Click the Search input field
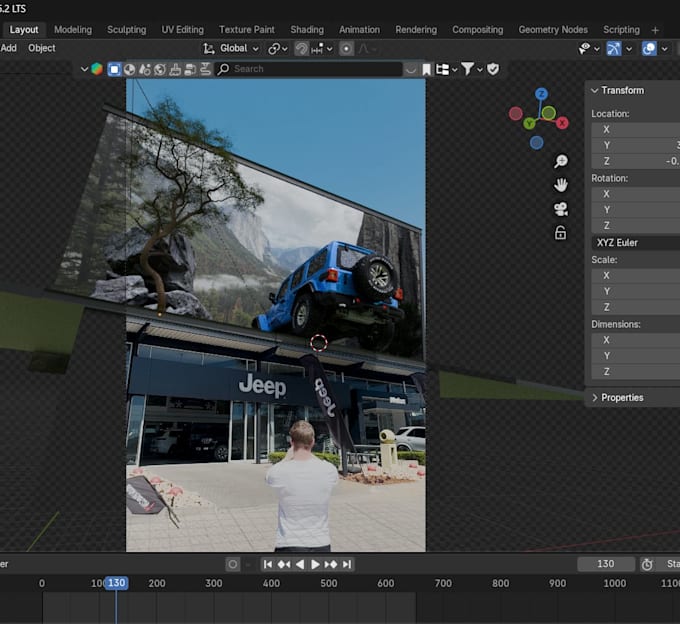680x624 pixels. [309, 69]
